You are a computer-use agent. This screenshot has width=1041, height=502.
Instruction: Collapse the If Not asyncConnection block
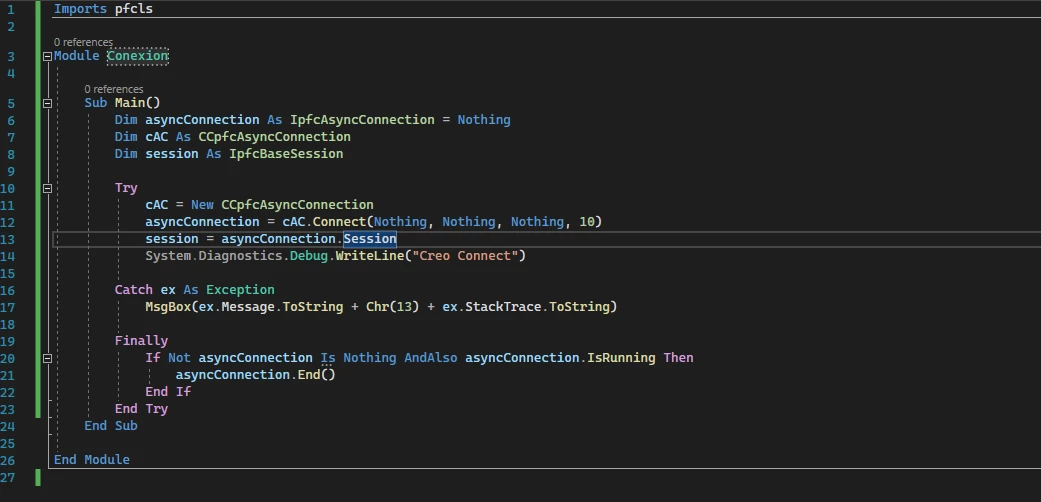coord(47,358)
